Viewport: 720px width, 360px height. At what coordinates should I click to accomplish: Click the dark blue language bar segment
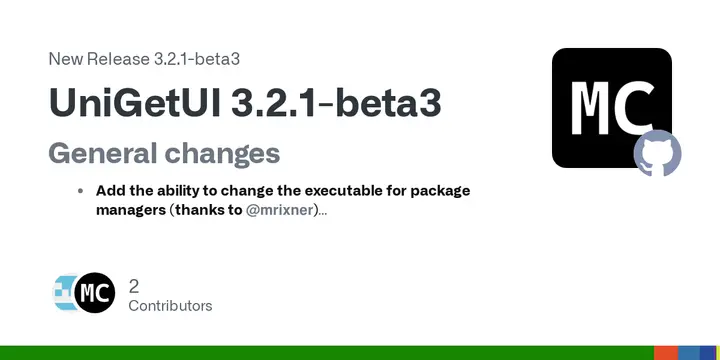pos(708,353)
